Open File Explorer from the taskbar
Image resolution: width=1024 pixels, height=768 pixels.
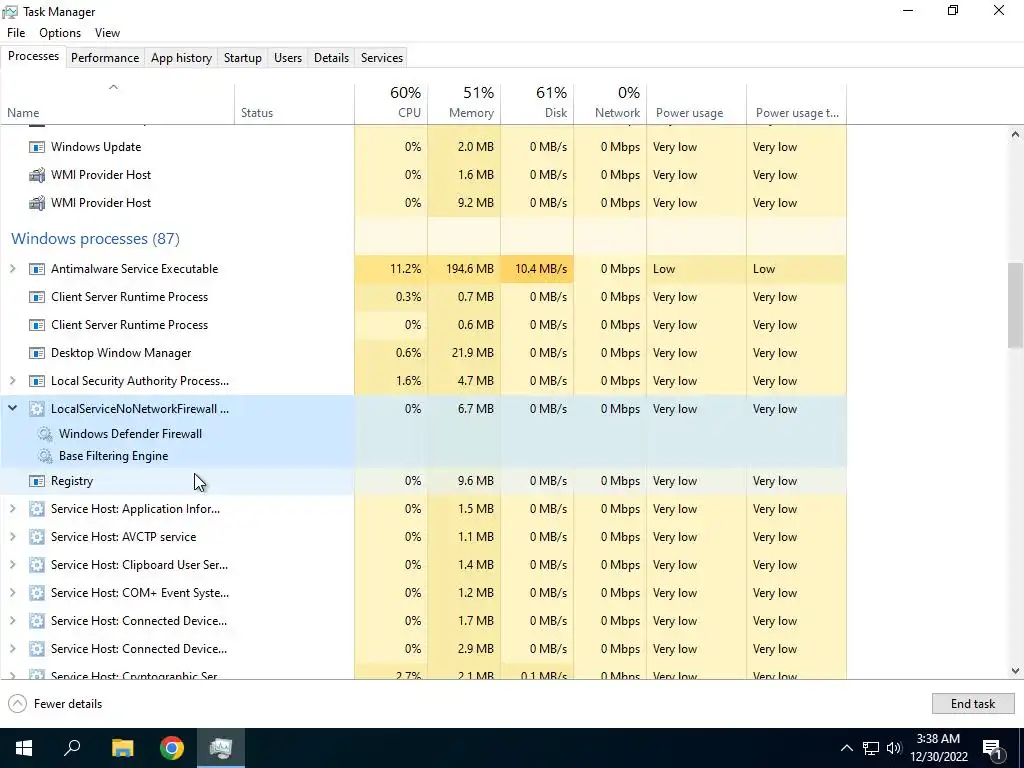122,748
